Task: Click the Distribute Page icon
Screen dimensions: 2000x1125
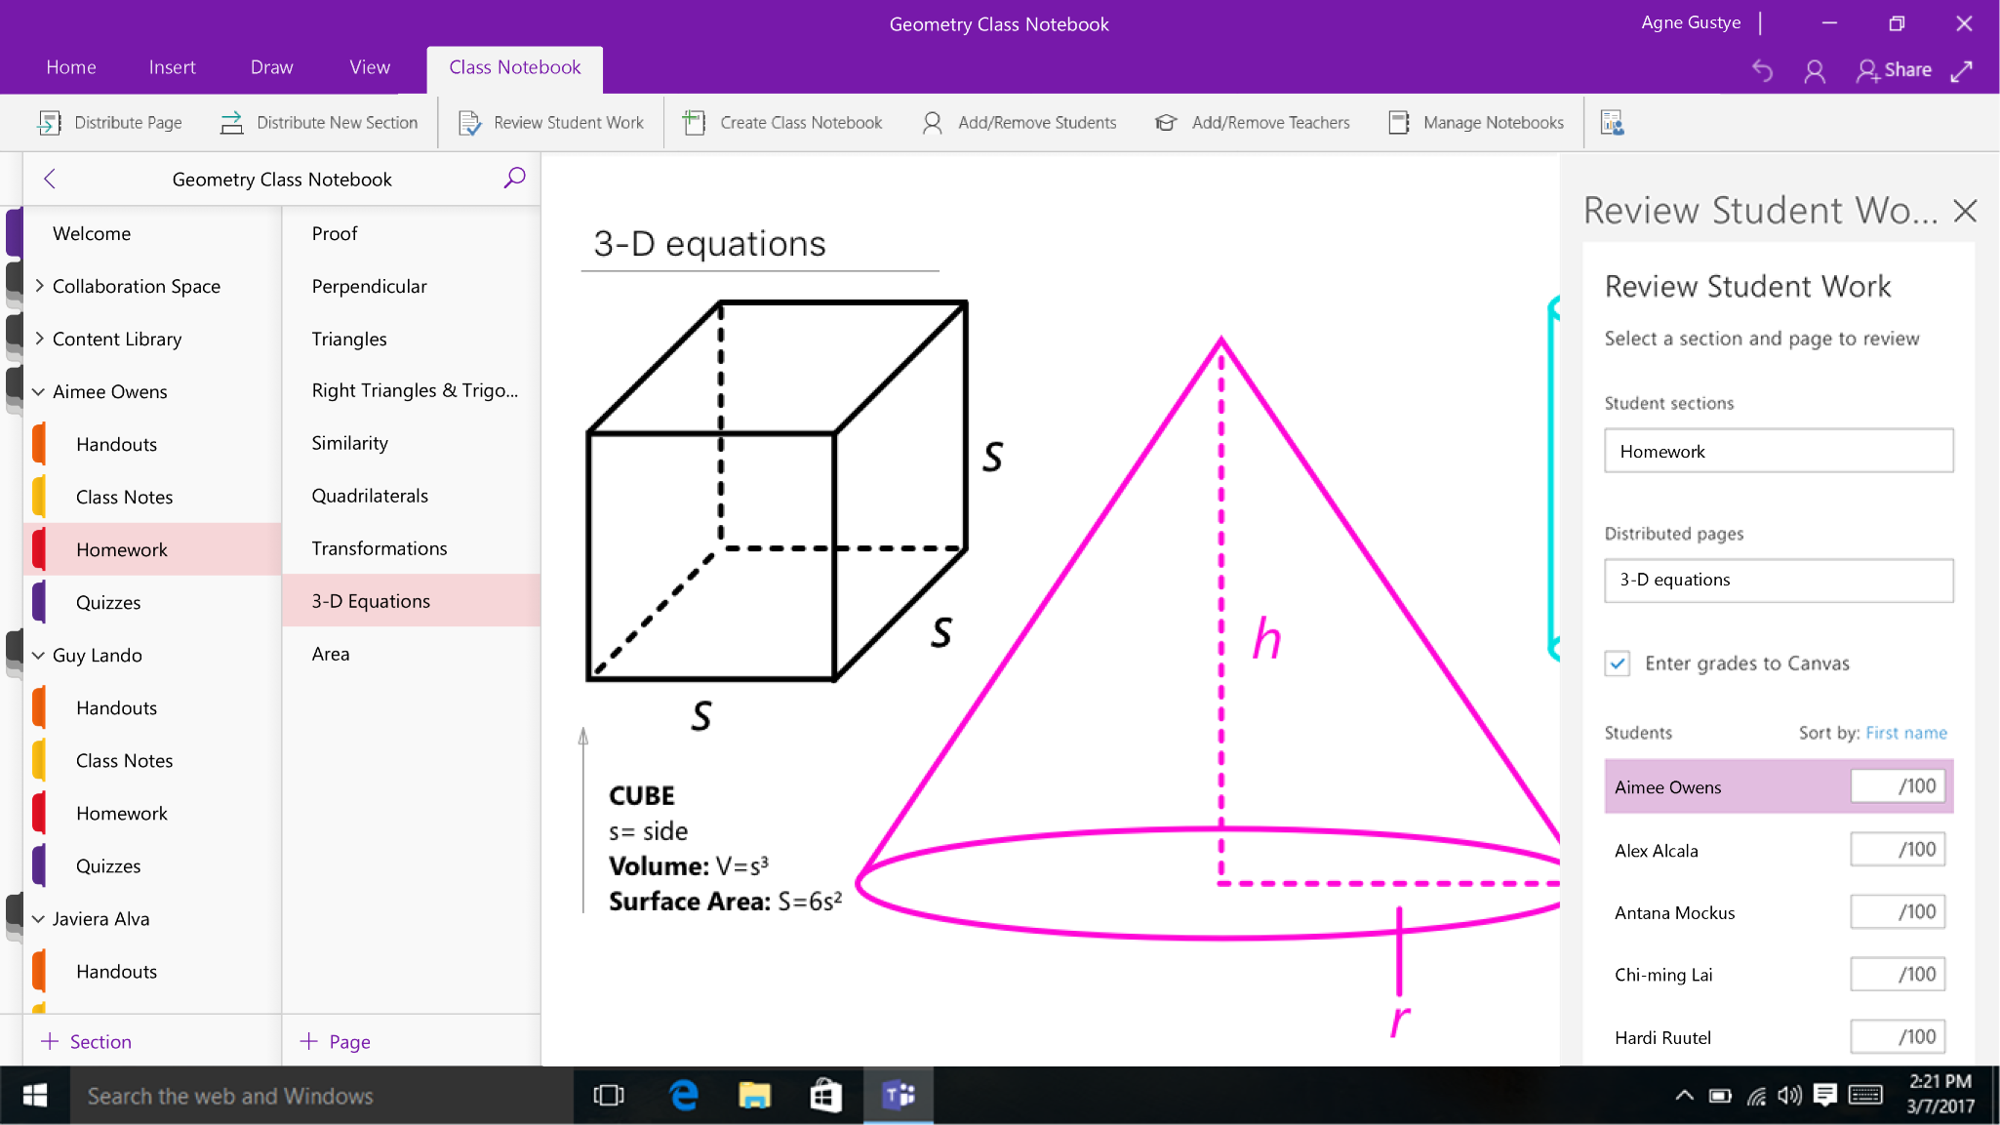Action: coord(49,122)
